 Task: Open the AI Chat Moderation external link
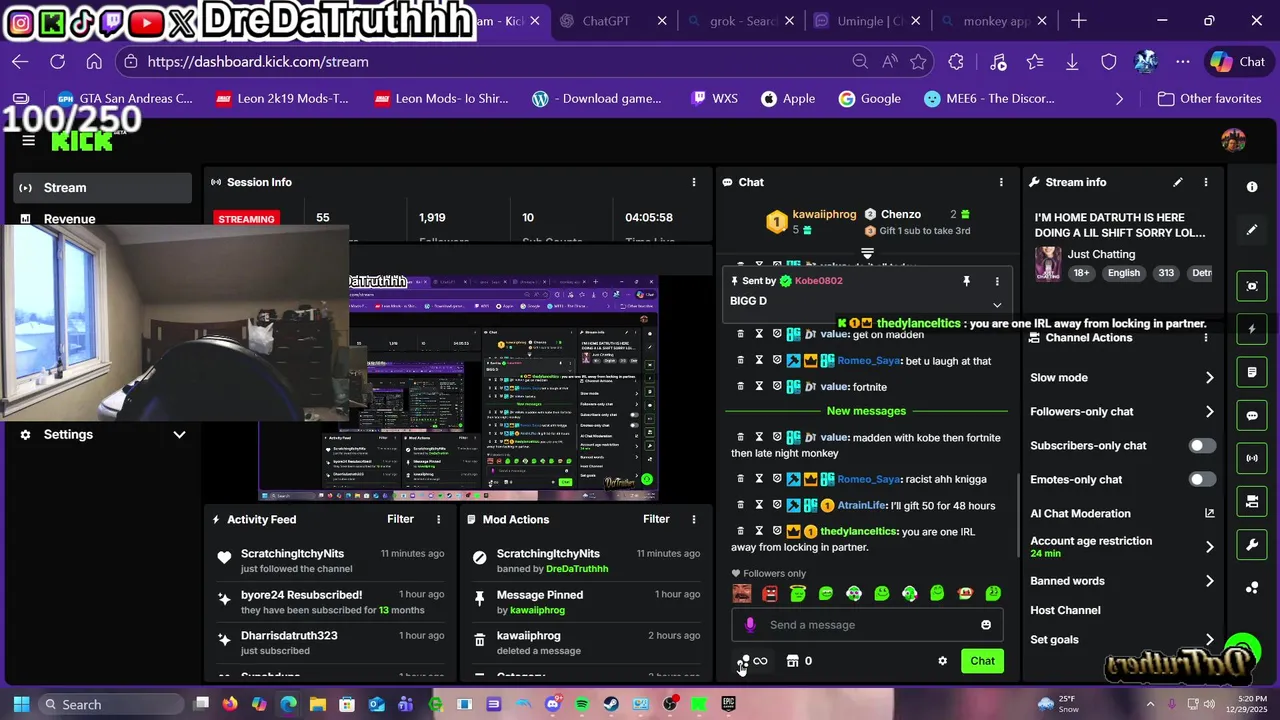click(x=1209, y=513)
